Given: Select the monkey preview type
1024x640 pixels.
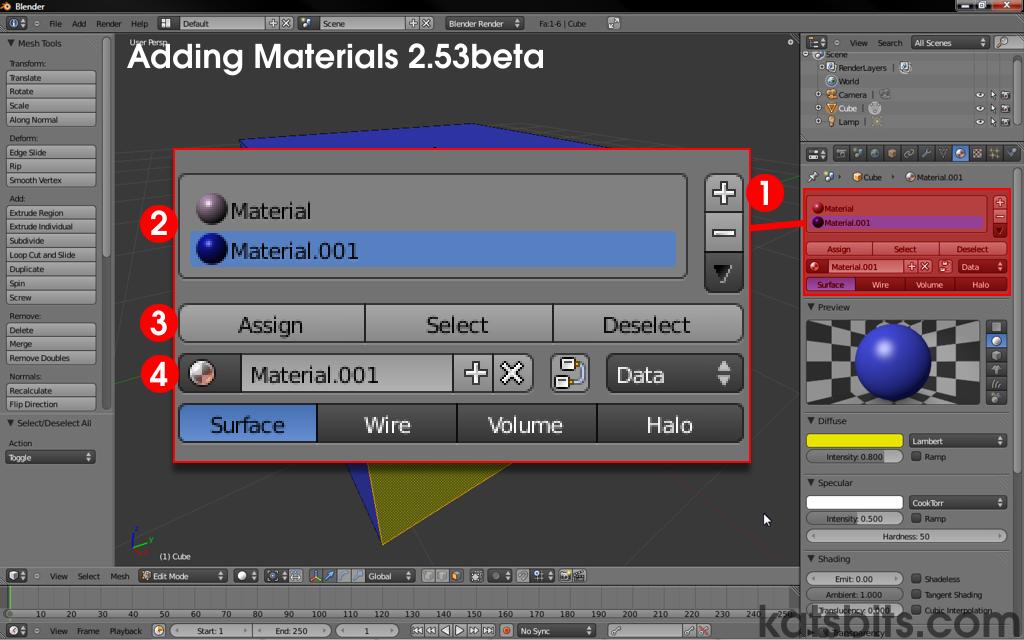Looking at the screenshot, I should point(997,370).
